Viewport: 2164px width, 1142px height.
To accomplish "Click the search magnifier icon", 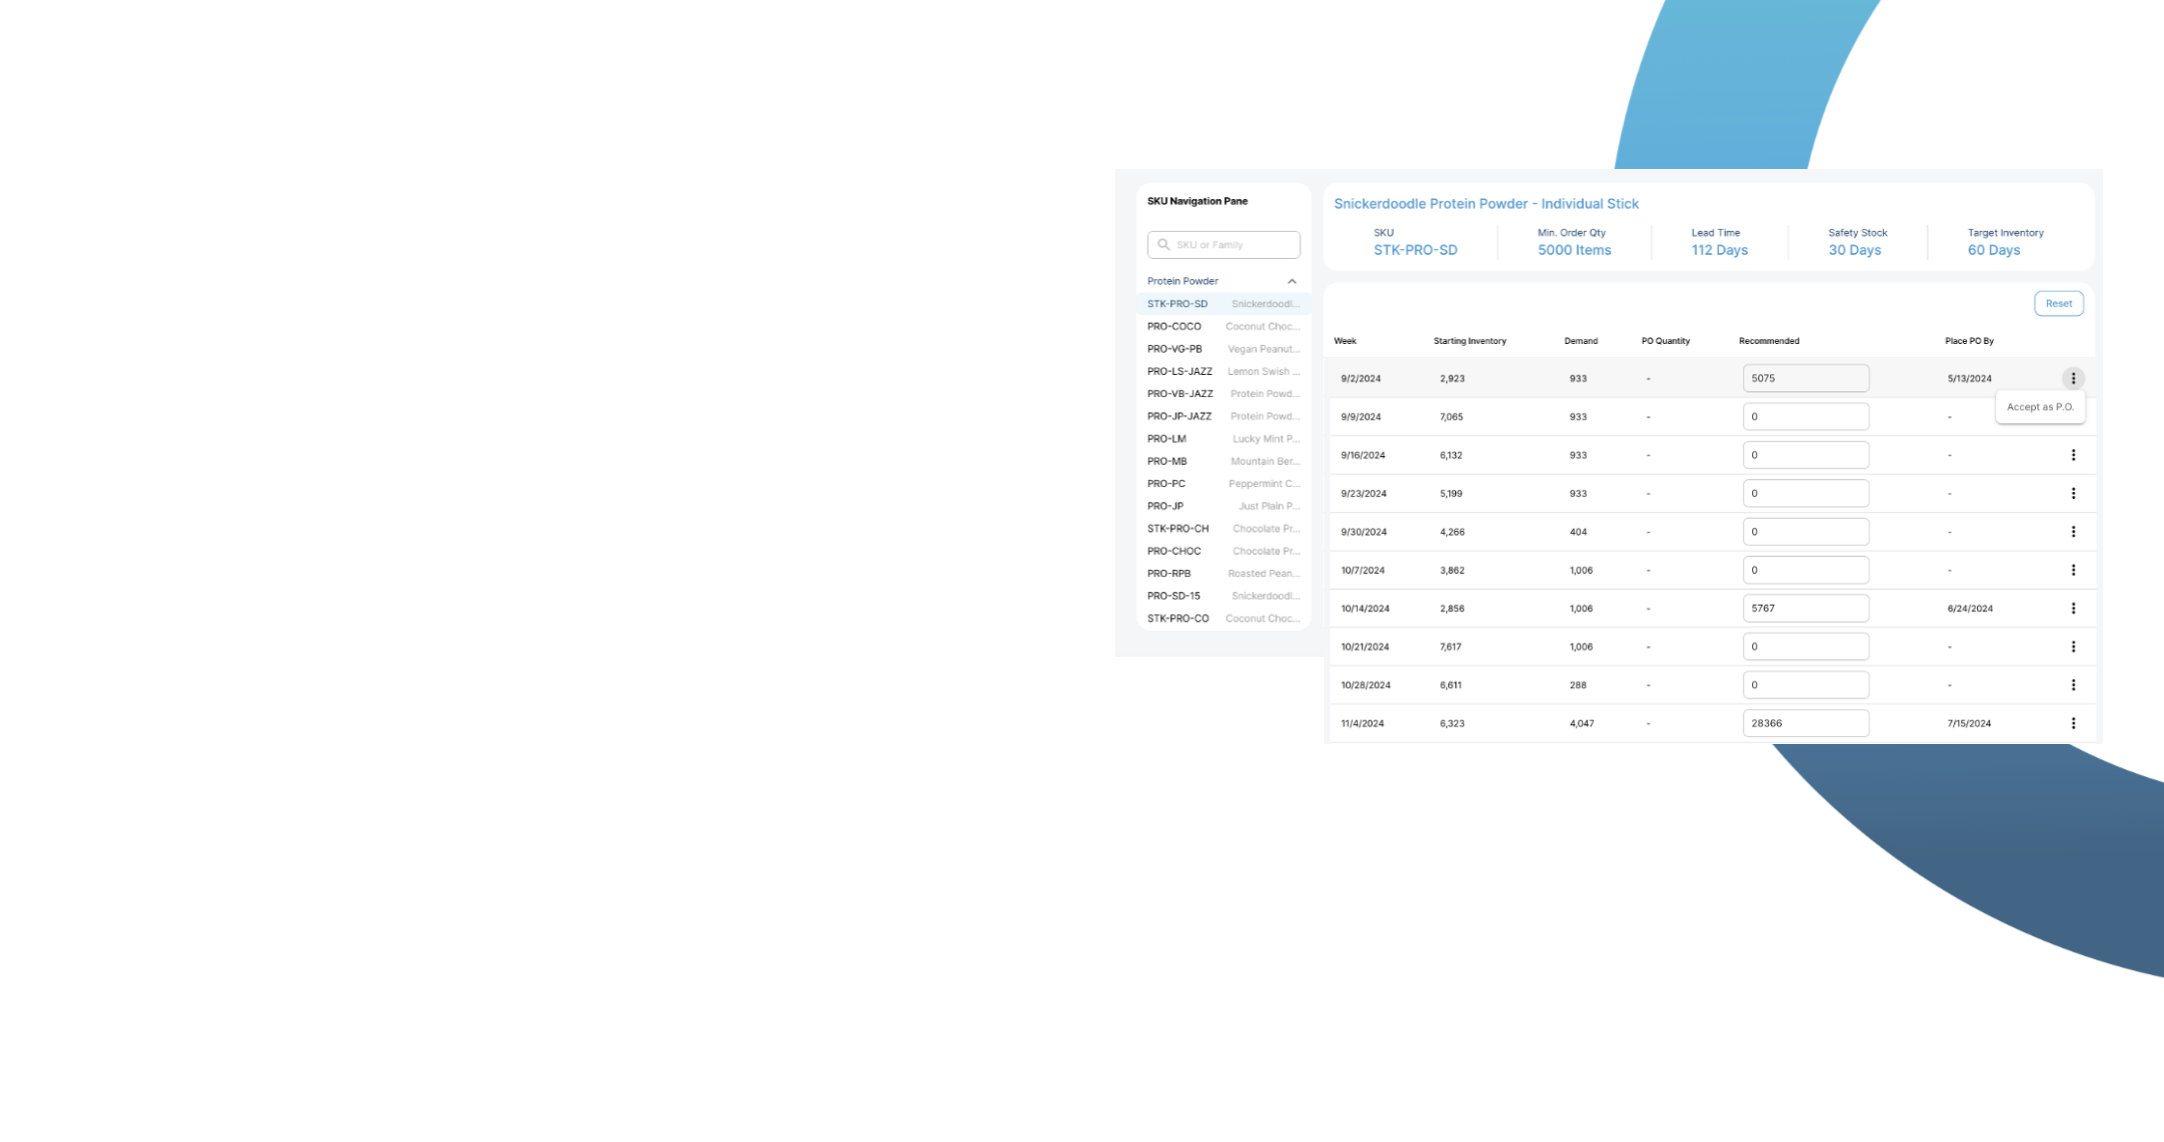I will tap(1163, 244).
